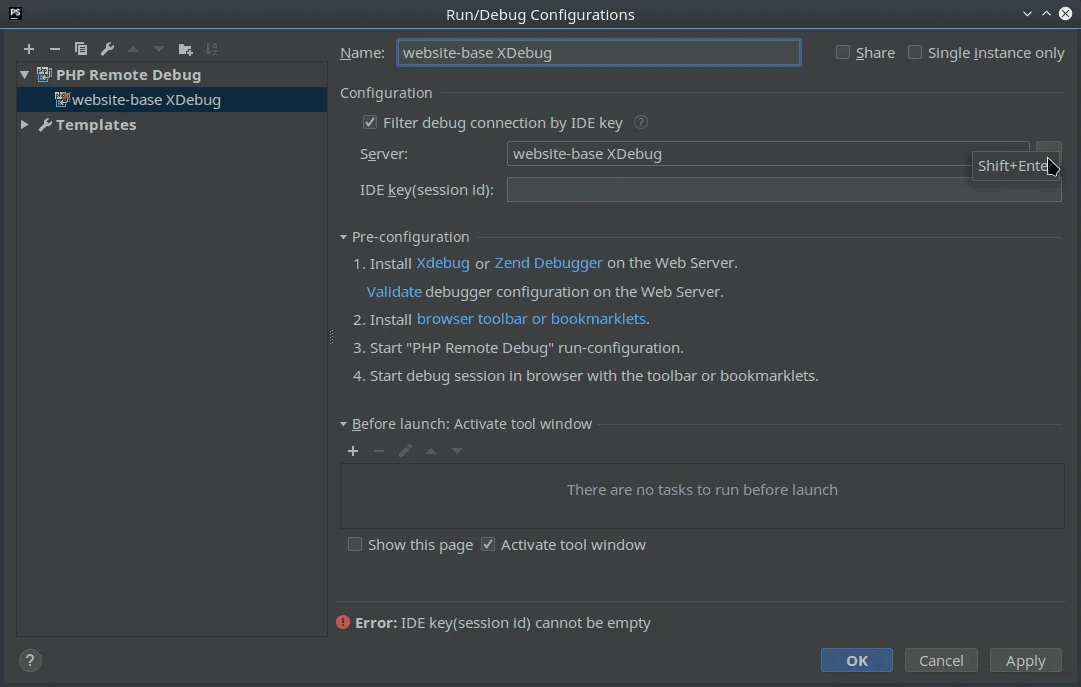Disable Activate tool window
The image size is (1081, 687).
point(488,544)
